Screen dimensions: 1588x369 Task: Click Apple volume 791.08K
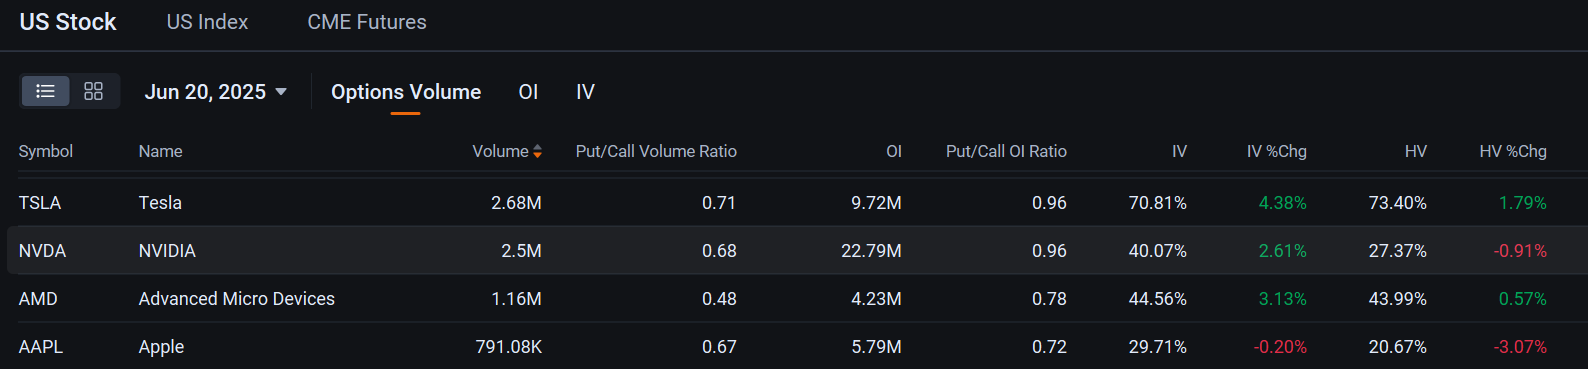(509, 347)
